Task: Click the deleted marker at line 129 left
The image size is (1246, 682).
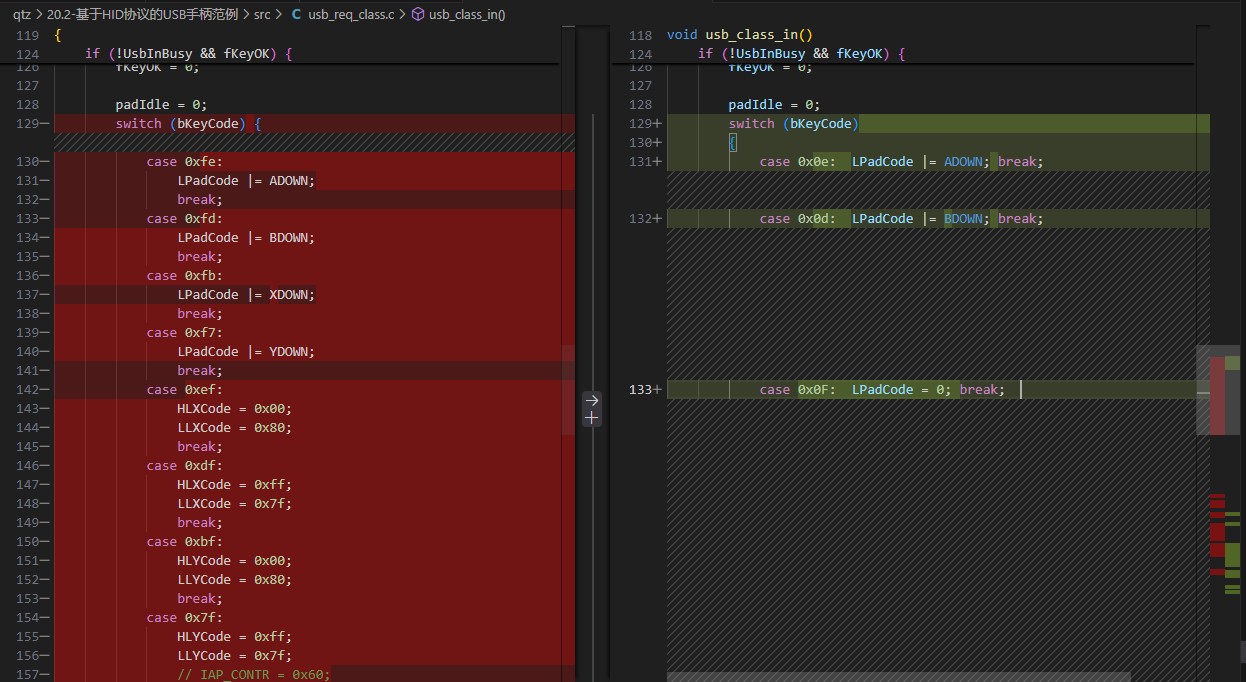Action: pos(46,124)
